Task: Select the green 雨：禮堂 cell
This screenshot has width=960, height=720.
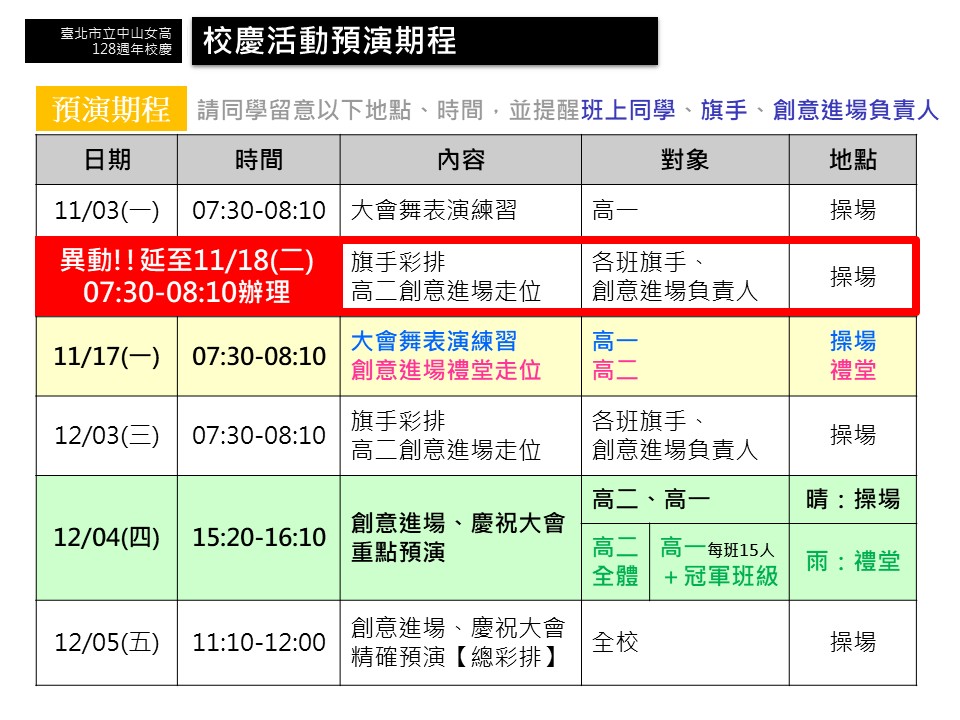Action: 852,561
